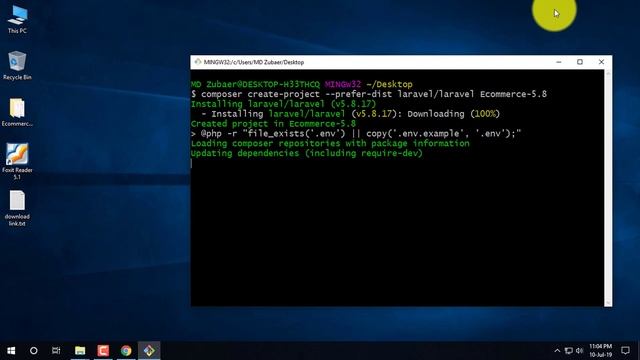Open the Action Center notifications icon
This screenshot has width=640, height=360.
pyautogui.click(x=625, y=351)
